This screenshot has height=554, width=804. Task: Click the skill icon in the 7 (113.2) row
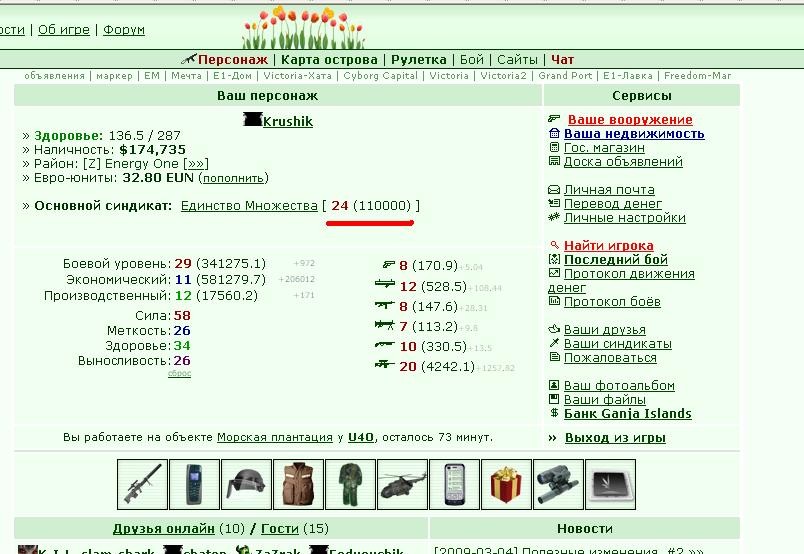(x=385, y=324)
